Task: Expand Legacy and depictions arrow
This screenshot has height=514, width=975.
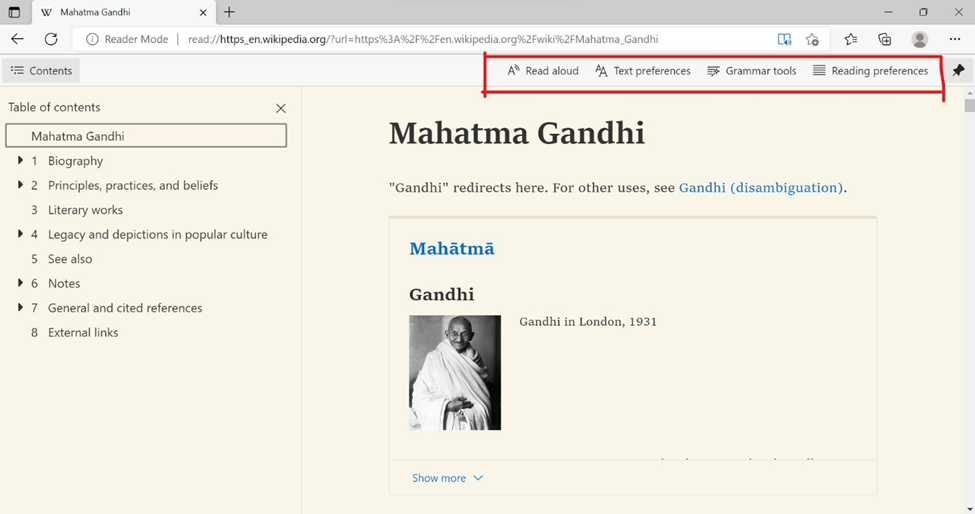Action: [20, 234]
